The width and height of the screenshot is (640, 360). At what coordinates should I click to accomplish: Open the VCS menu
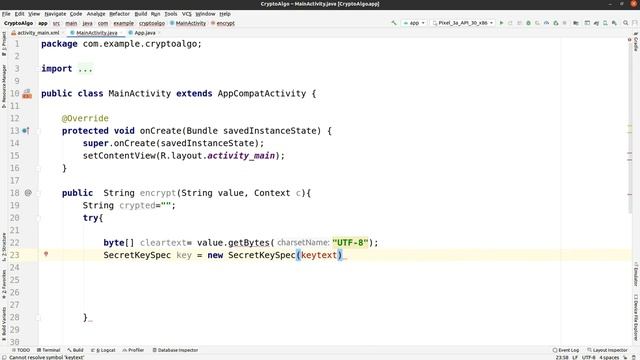click(186, 13)
